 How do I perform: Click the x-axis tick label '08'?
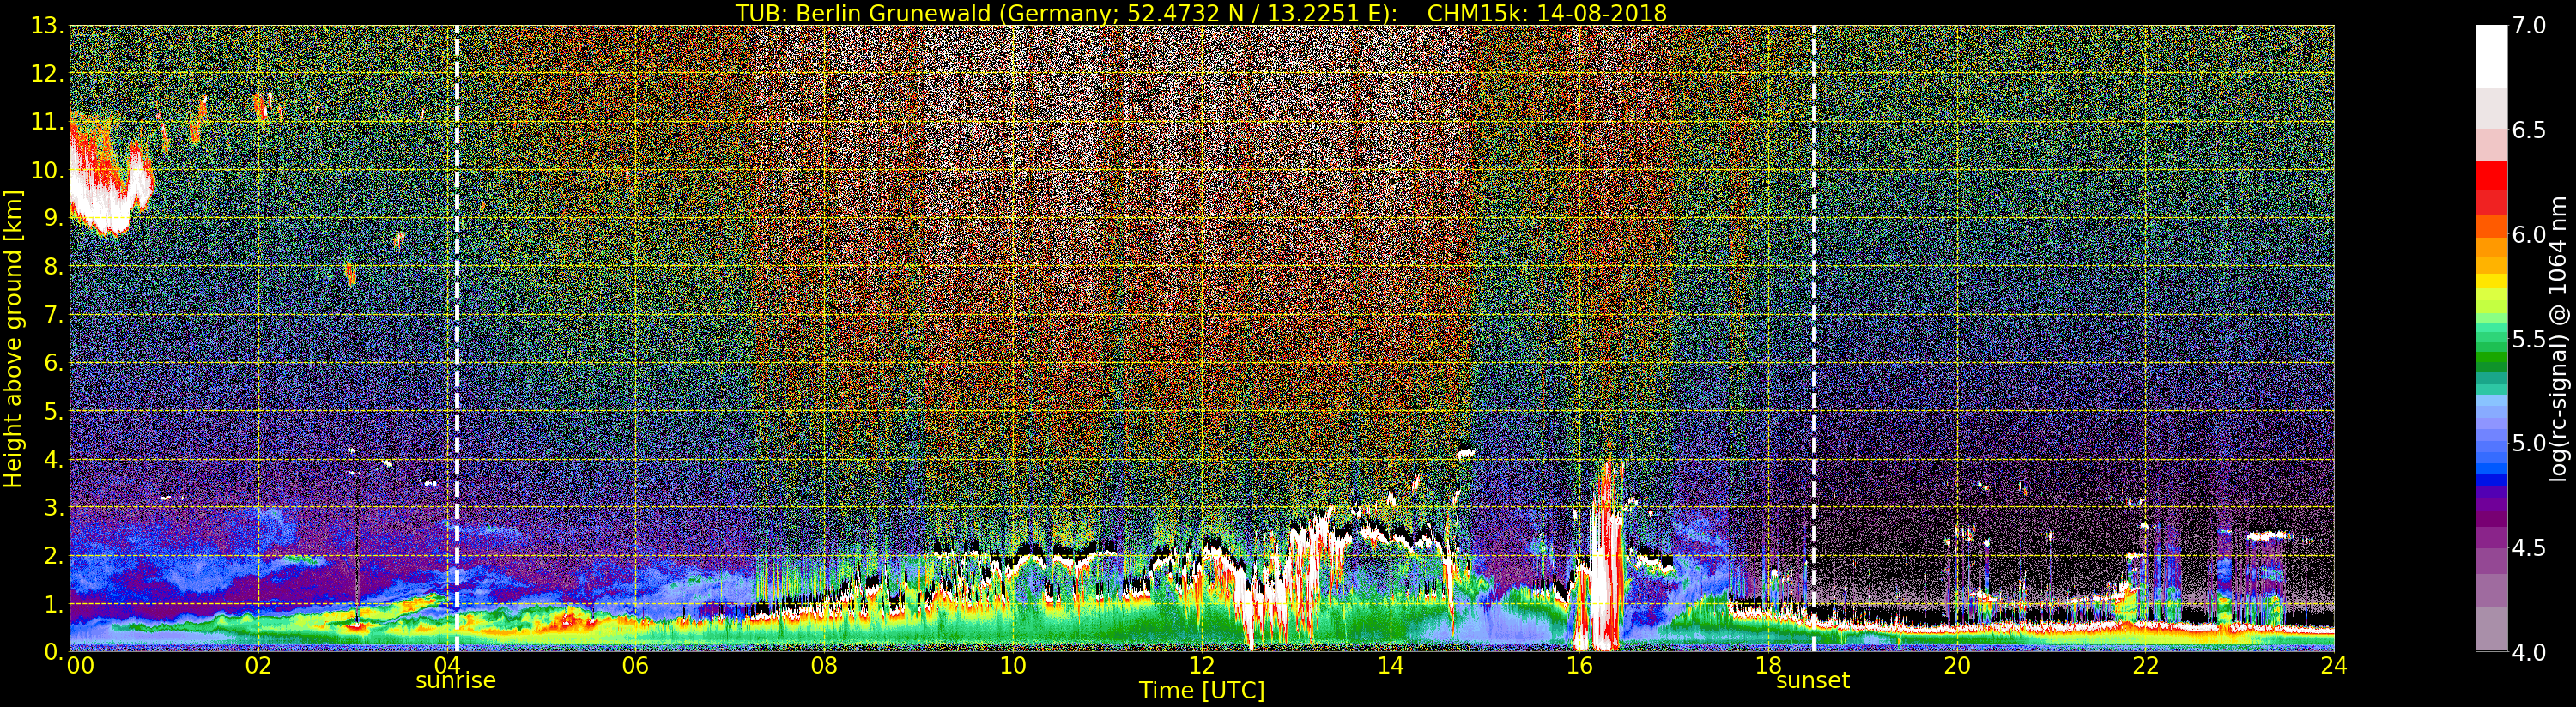click(824, 665)
